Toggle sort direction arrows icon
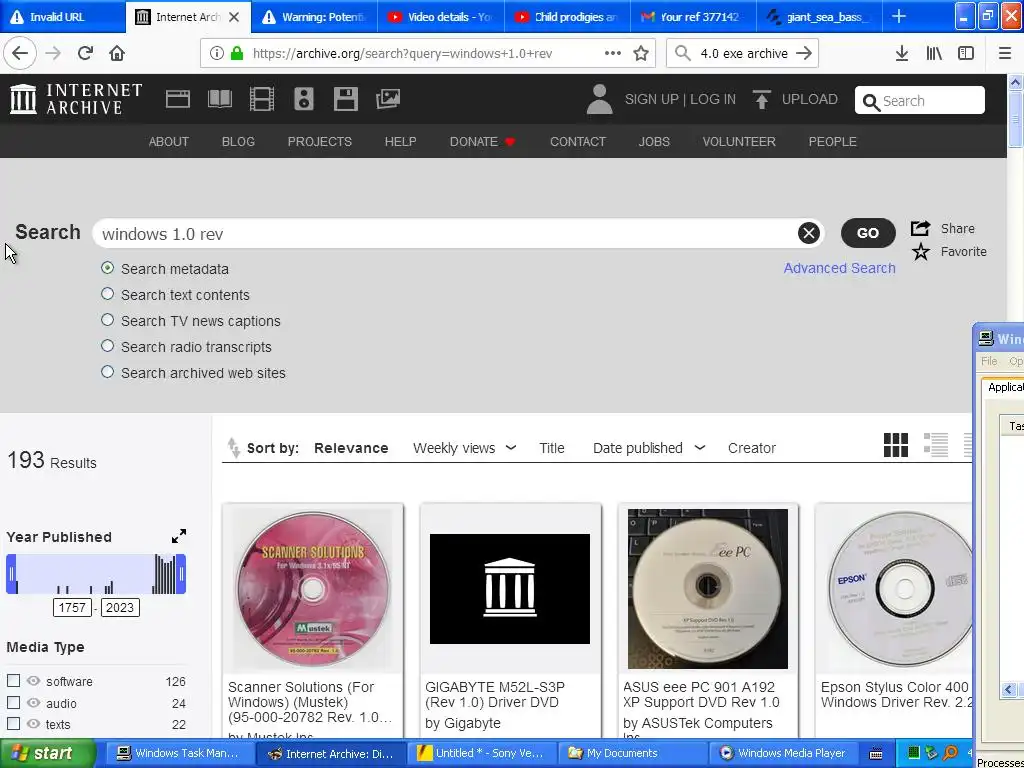The height and width of the screenshot is (768, 1024). point(234,448)
